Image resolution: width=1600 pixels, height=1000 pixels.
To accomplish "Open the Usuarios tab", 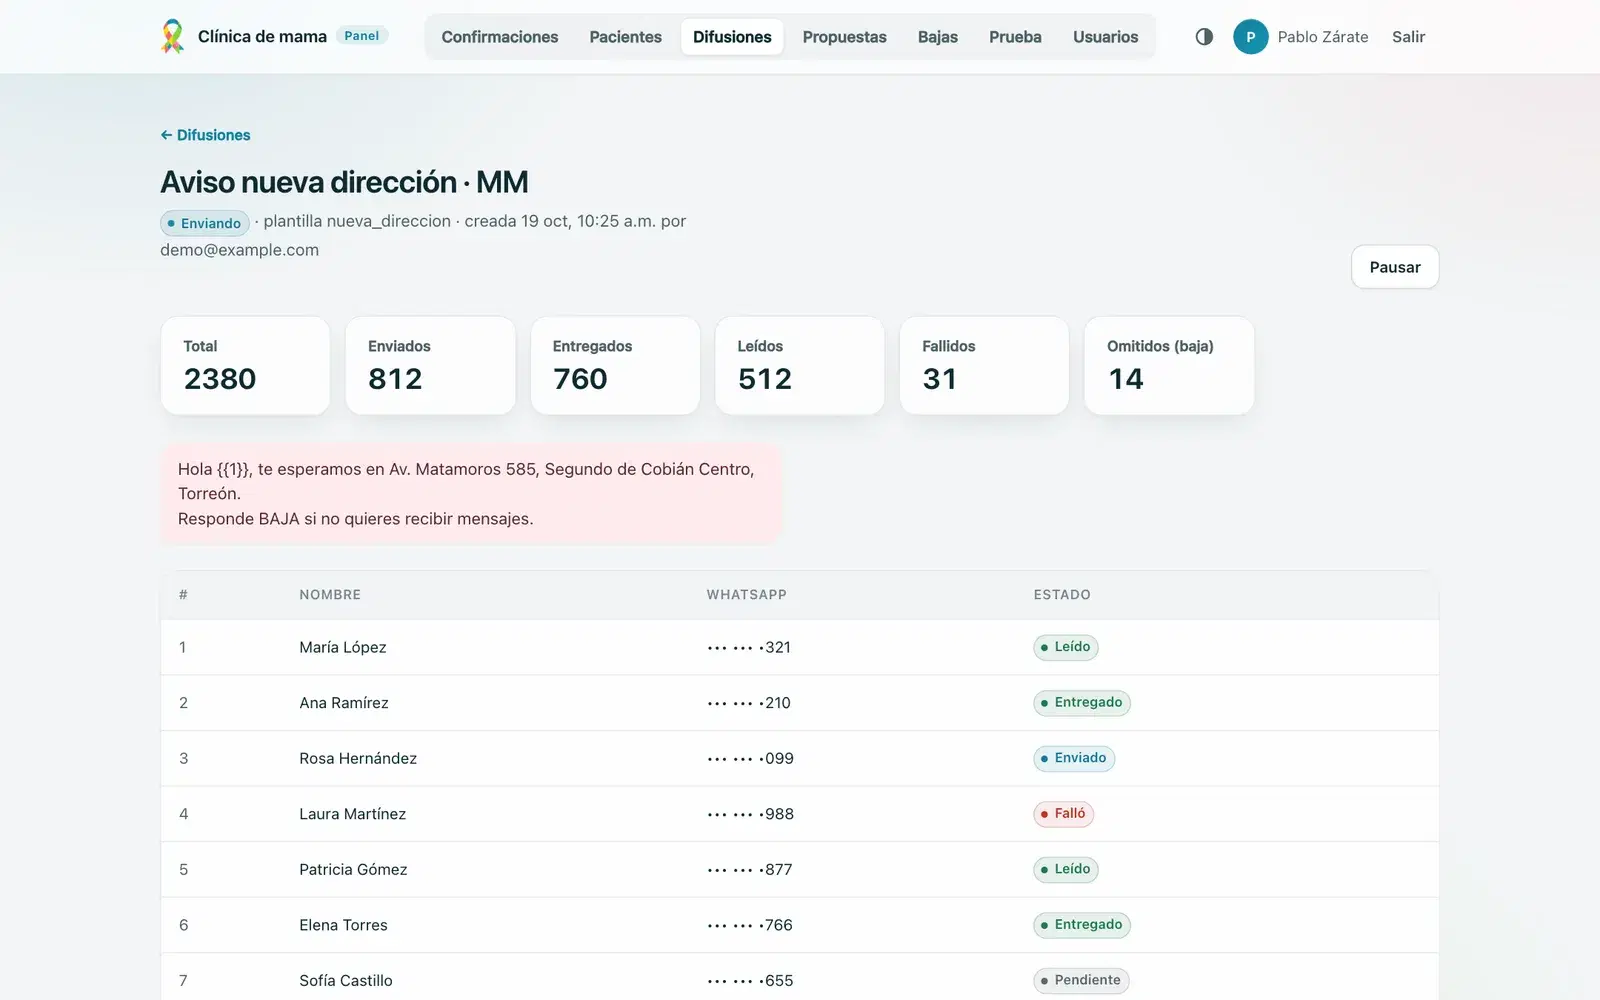I will [x=1106, y=37].
